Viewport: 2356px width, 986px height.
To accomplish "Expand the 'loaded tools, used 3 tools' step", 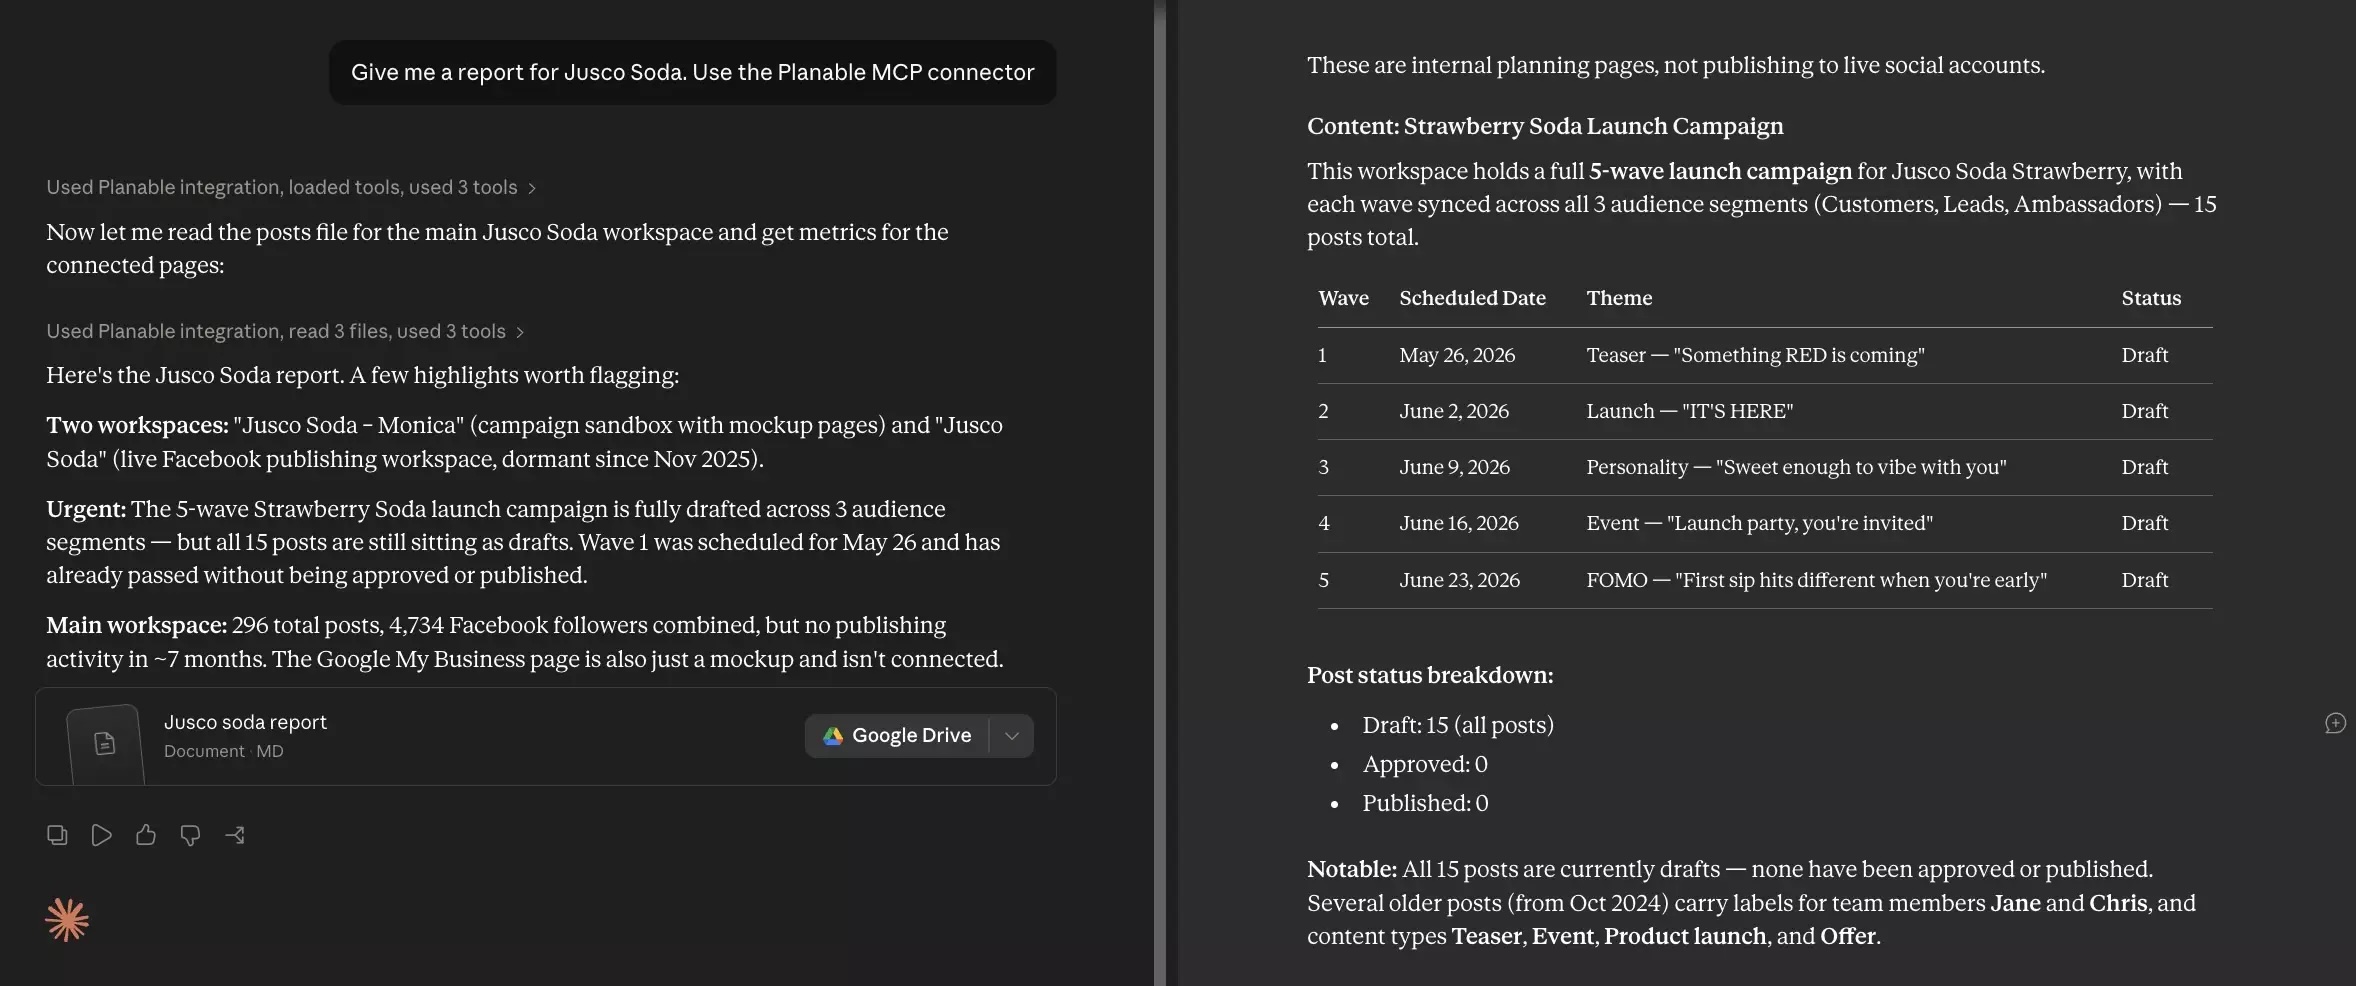I will (x=291, y=187).
